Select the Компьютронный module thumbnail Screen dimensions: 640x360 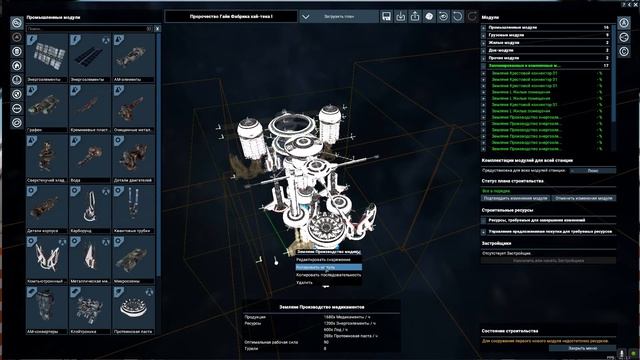pyautogui.click(x=47, y=260)
